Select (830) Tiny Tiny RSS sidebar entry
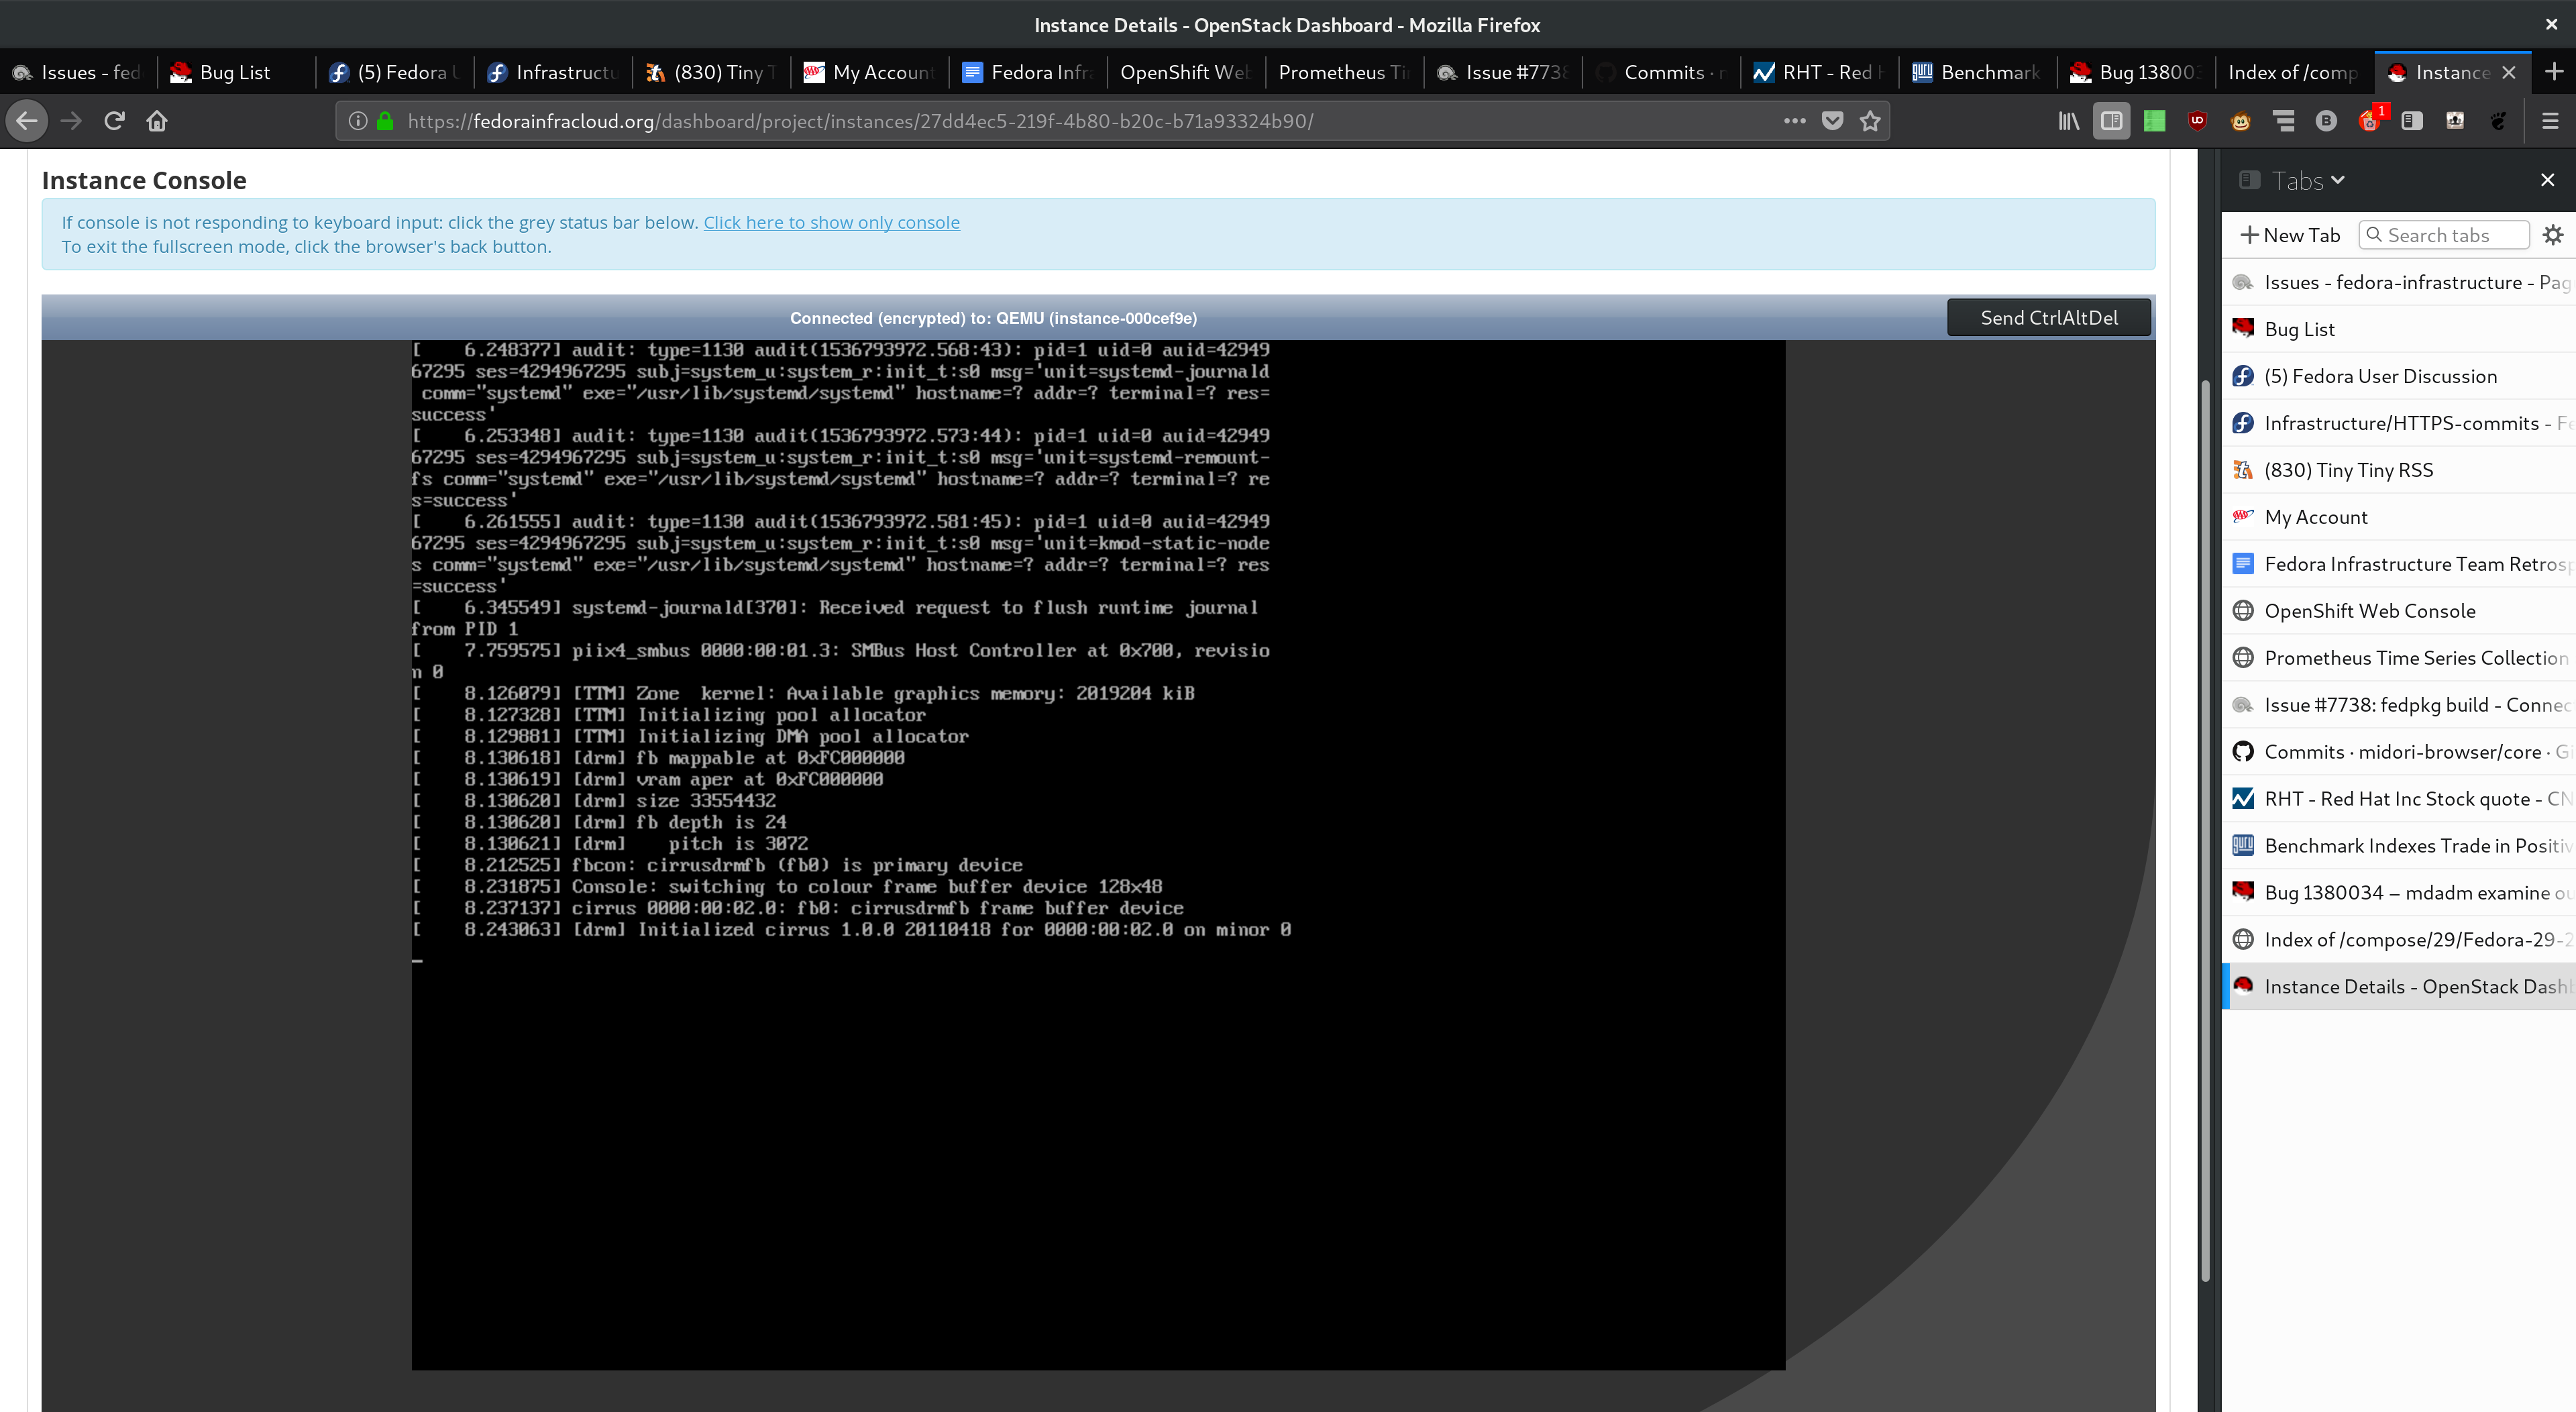 coord(2398,470)
